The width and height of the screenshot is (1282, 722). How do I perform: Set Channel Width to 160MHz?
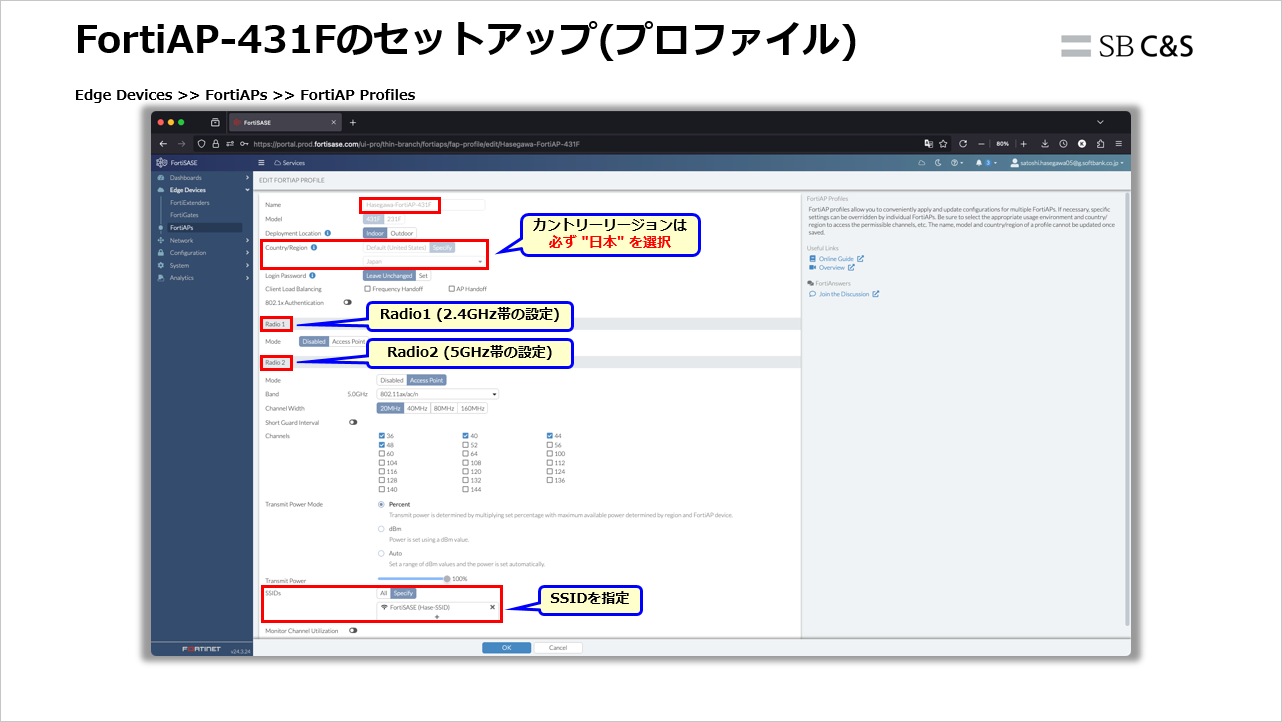click(x=473, y=408)
